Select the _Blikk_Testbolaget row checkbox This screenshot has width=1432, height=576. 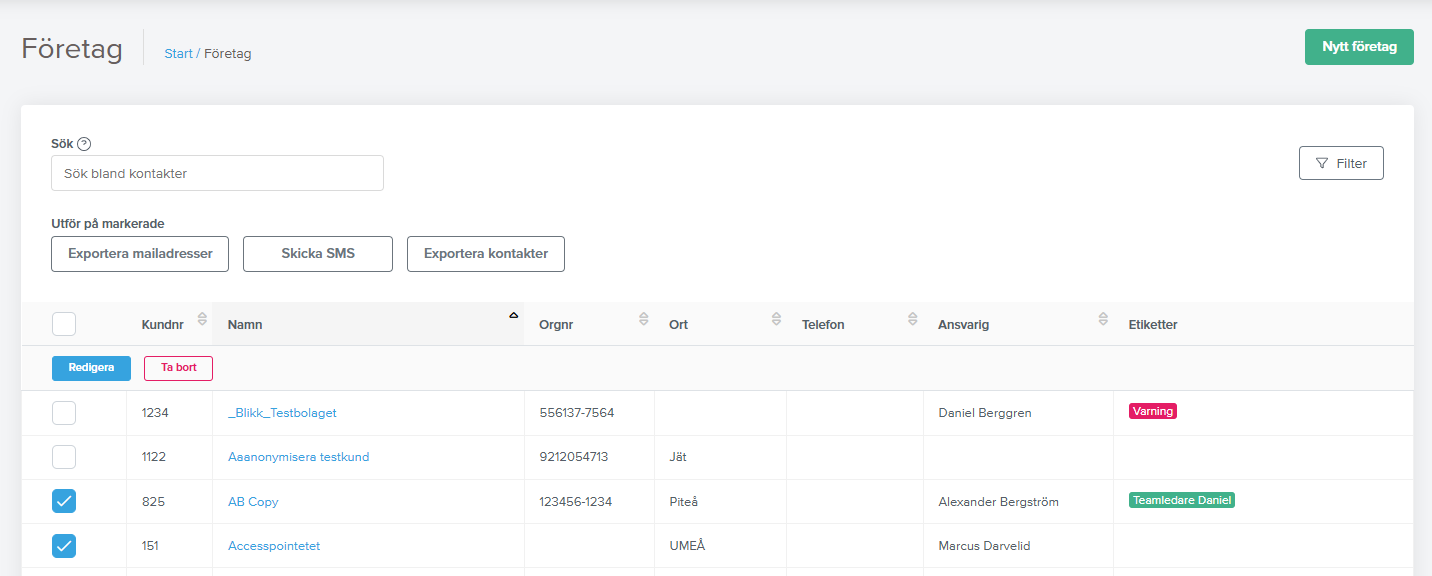coord(64,413)
